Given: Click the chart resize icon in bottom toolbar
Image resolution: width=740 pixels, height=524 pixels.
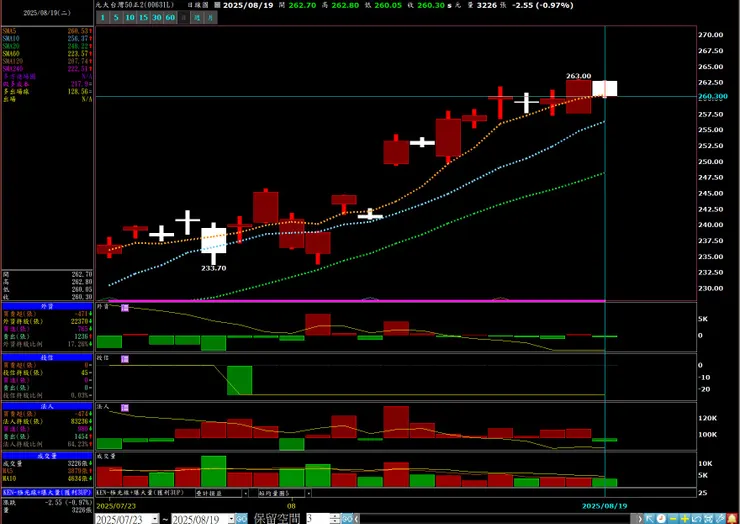Looking at the screenshot, I should pyautogui.click(x=697, y=519).
